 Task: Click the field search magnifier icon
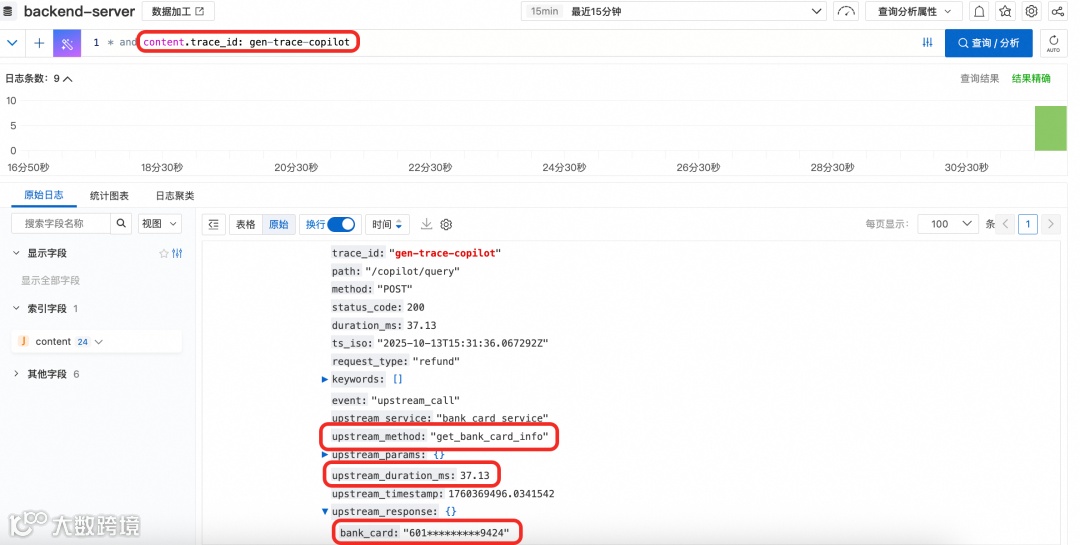tap(121, 223)
